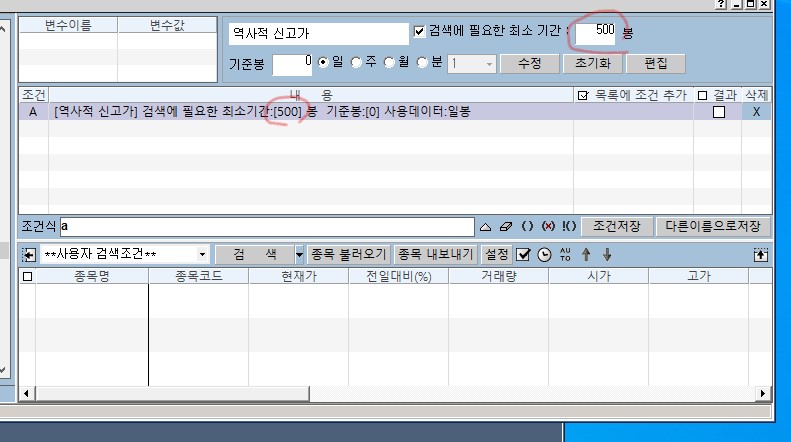This screenshot has width=791, height=442.
Task: Toggle the 검색에 필요한 최소 기간 checkbox
Action: pyautogui.click(x=419, y=33)
